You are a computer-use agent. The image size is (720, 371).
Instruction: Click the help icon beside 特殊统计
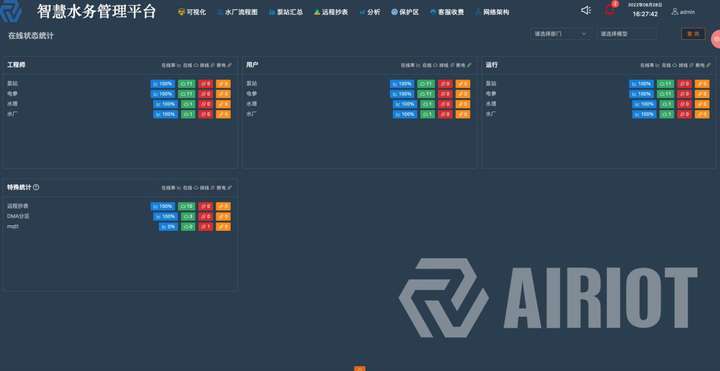[x=36, y=187]
